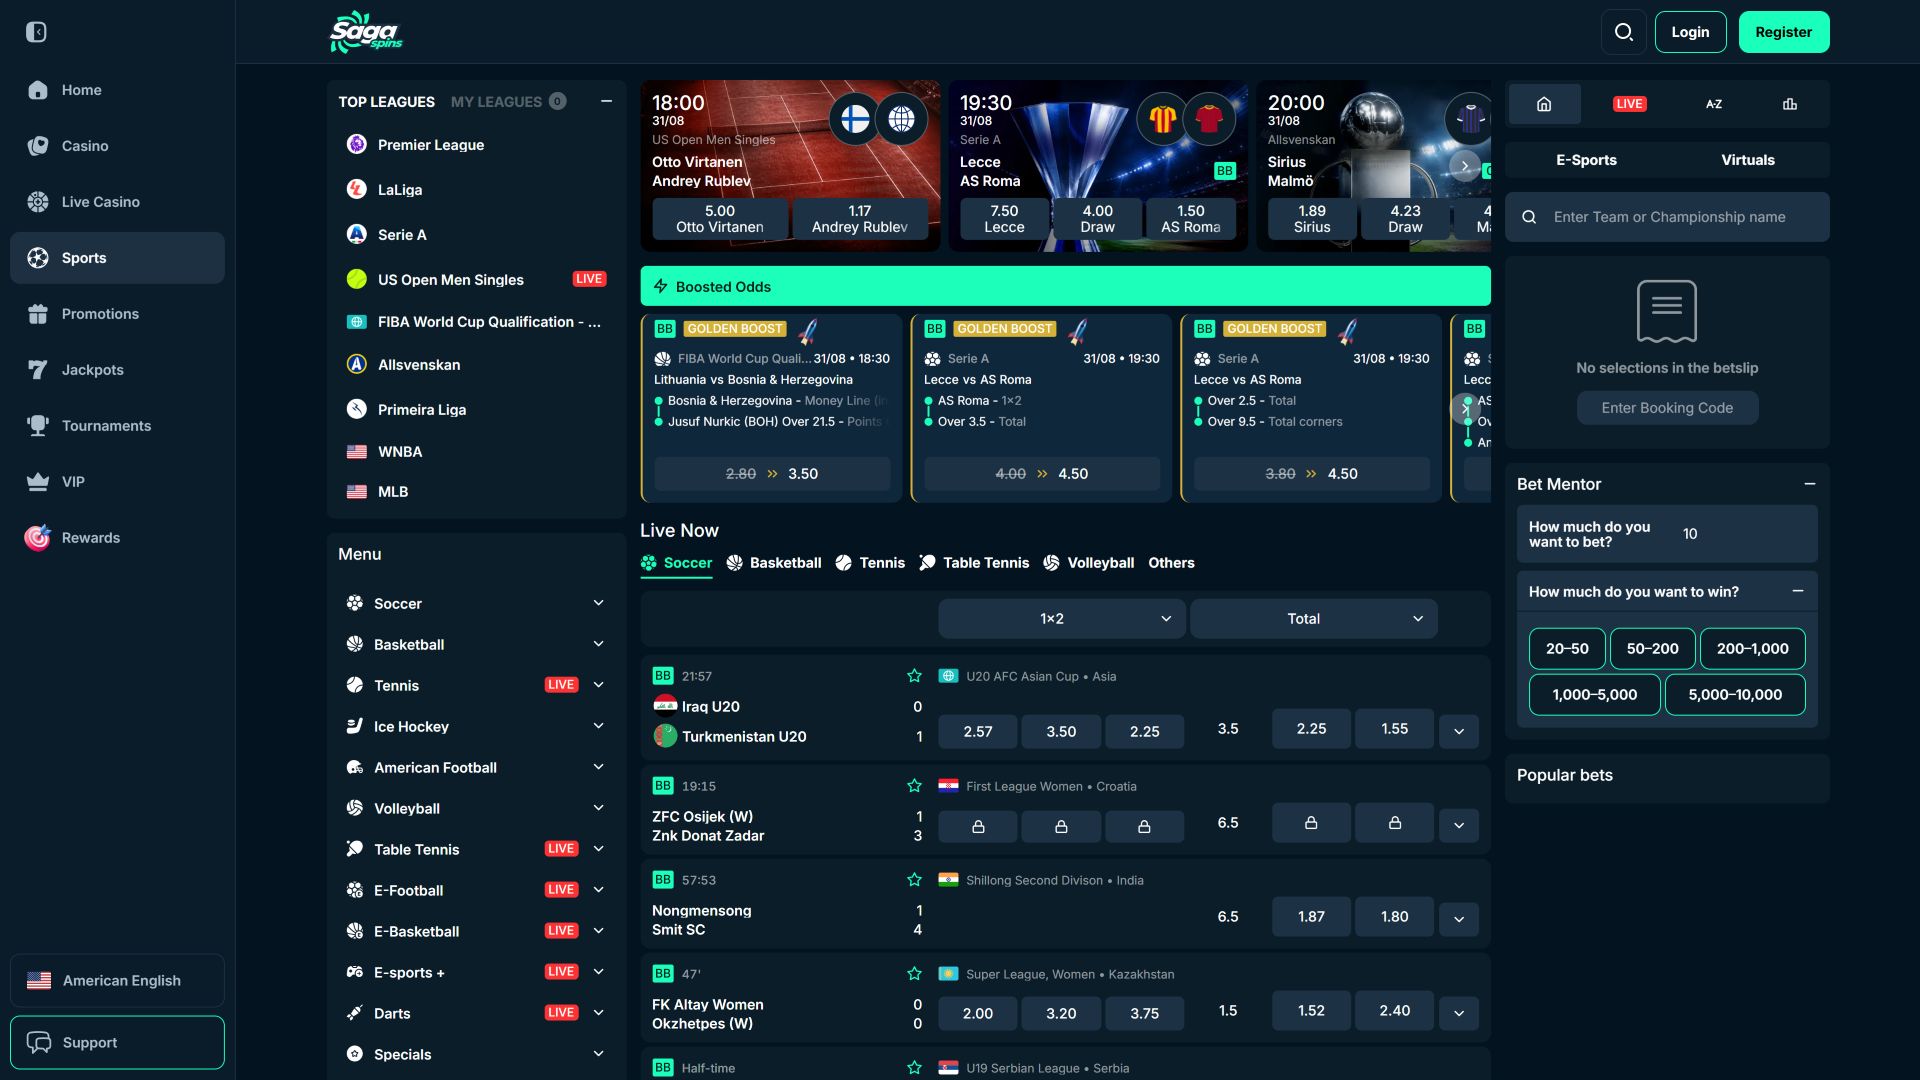
Task: Open the 1×2 market dropdown
Action: click(x=1061, y=619)
